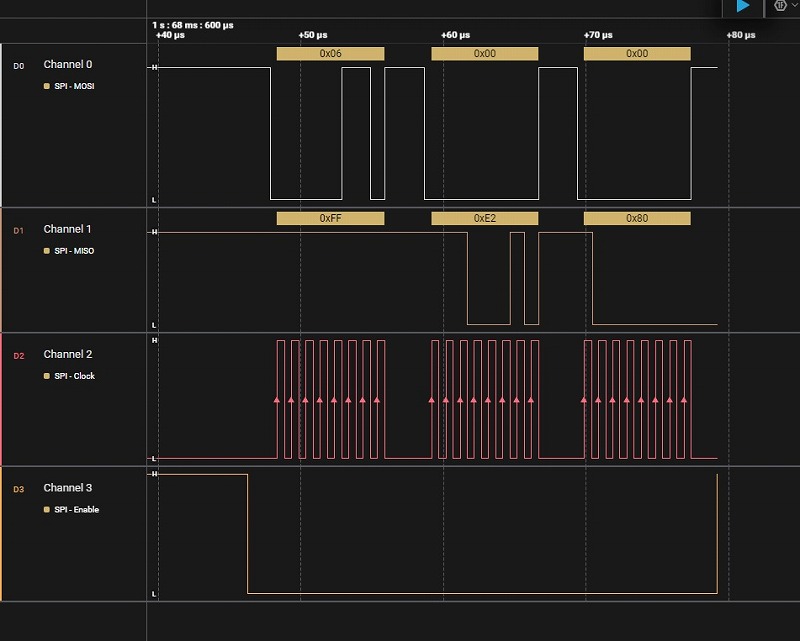
Task: Open the trigger mode hexagon icon
Action: pyautogui.click(x=780, y=5)
